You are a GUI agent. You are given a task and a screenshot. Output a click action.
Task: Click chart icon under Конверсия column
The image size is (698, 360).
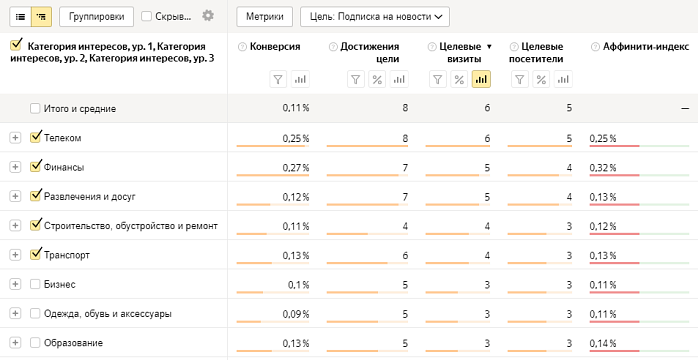pyautogui.click(x=300, y=80)
